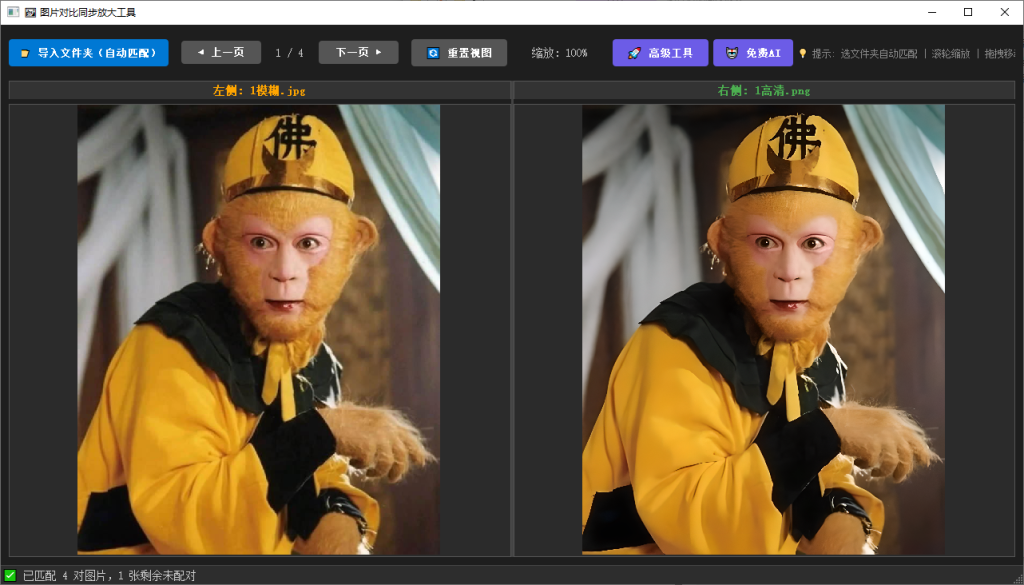Image resolution: width=1024 pixels, height=585 pixels.
Task: Click the green checkmark in status bar
Action: (10, 575)
